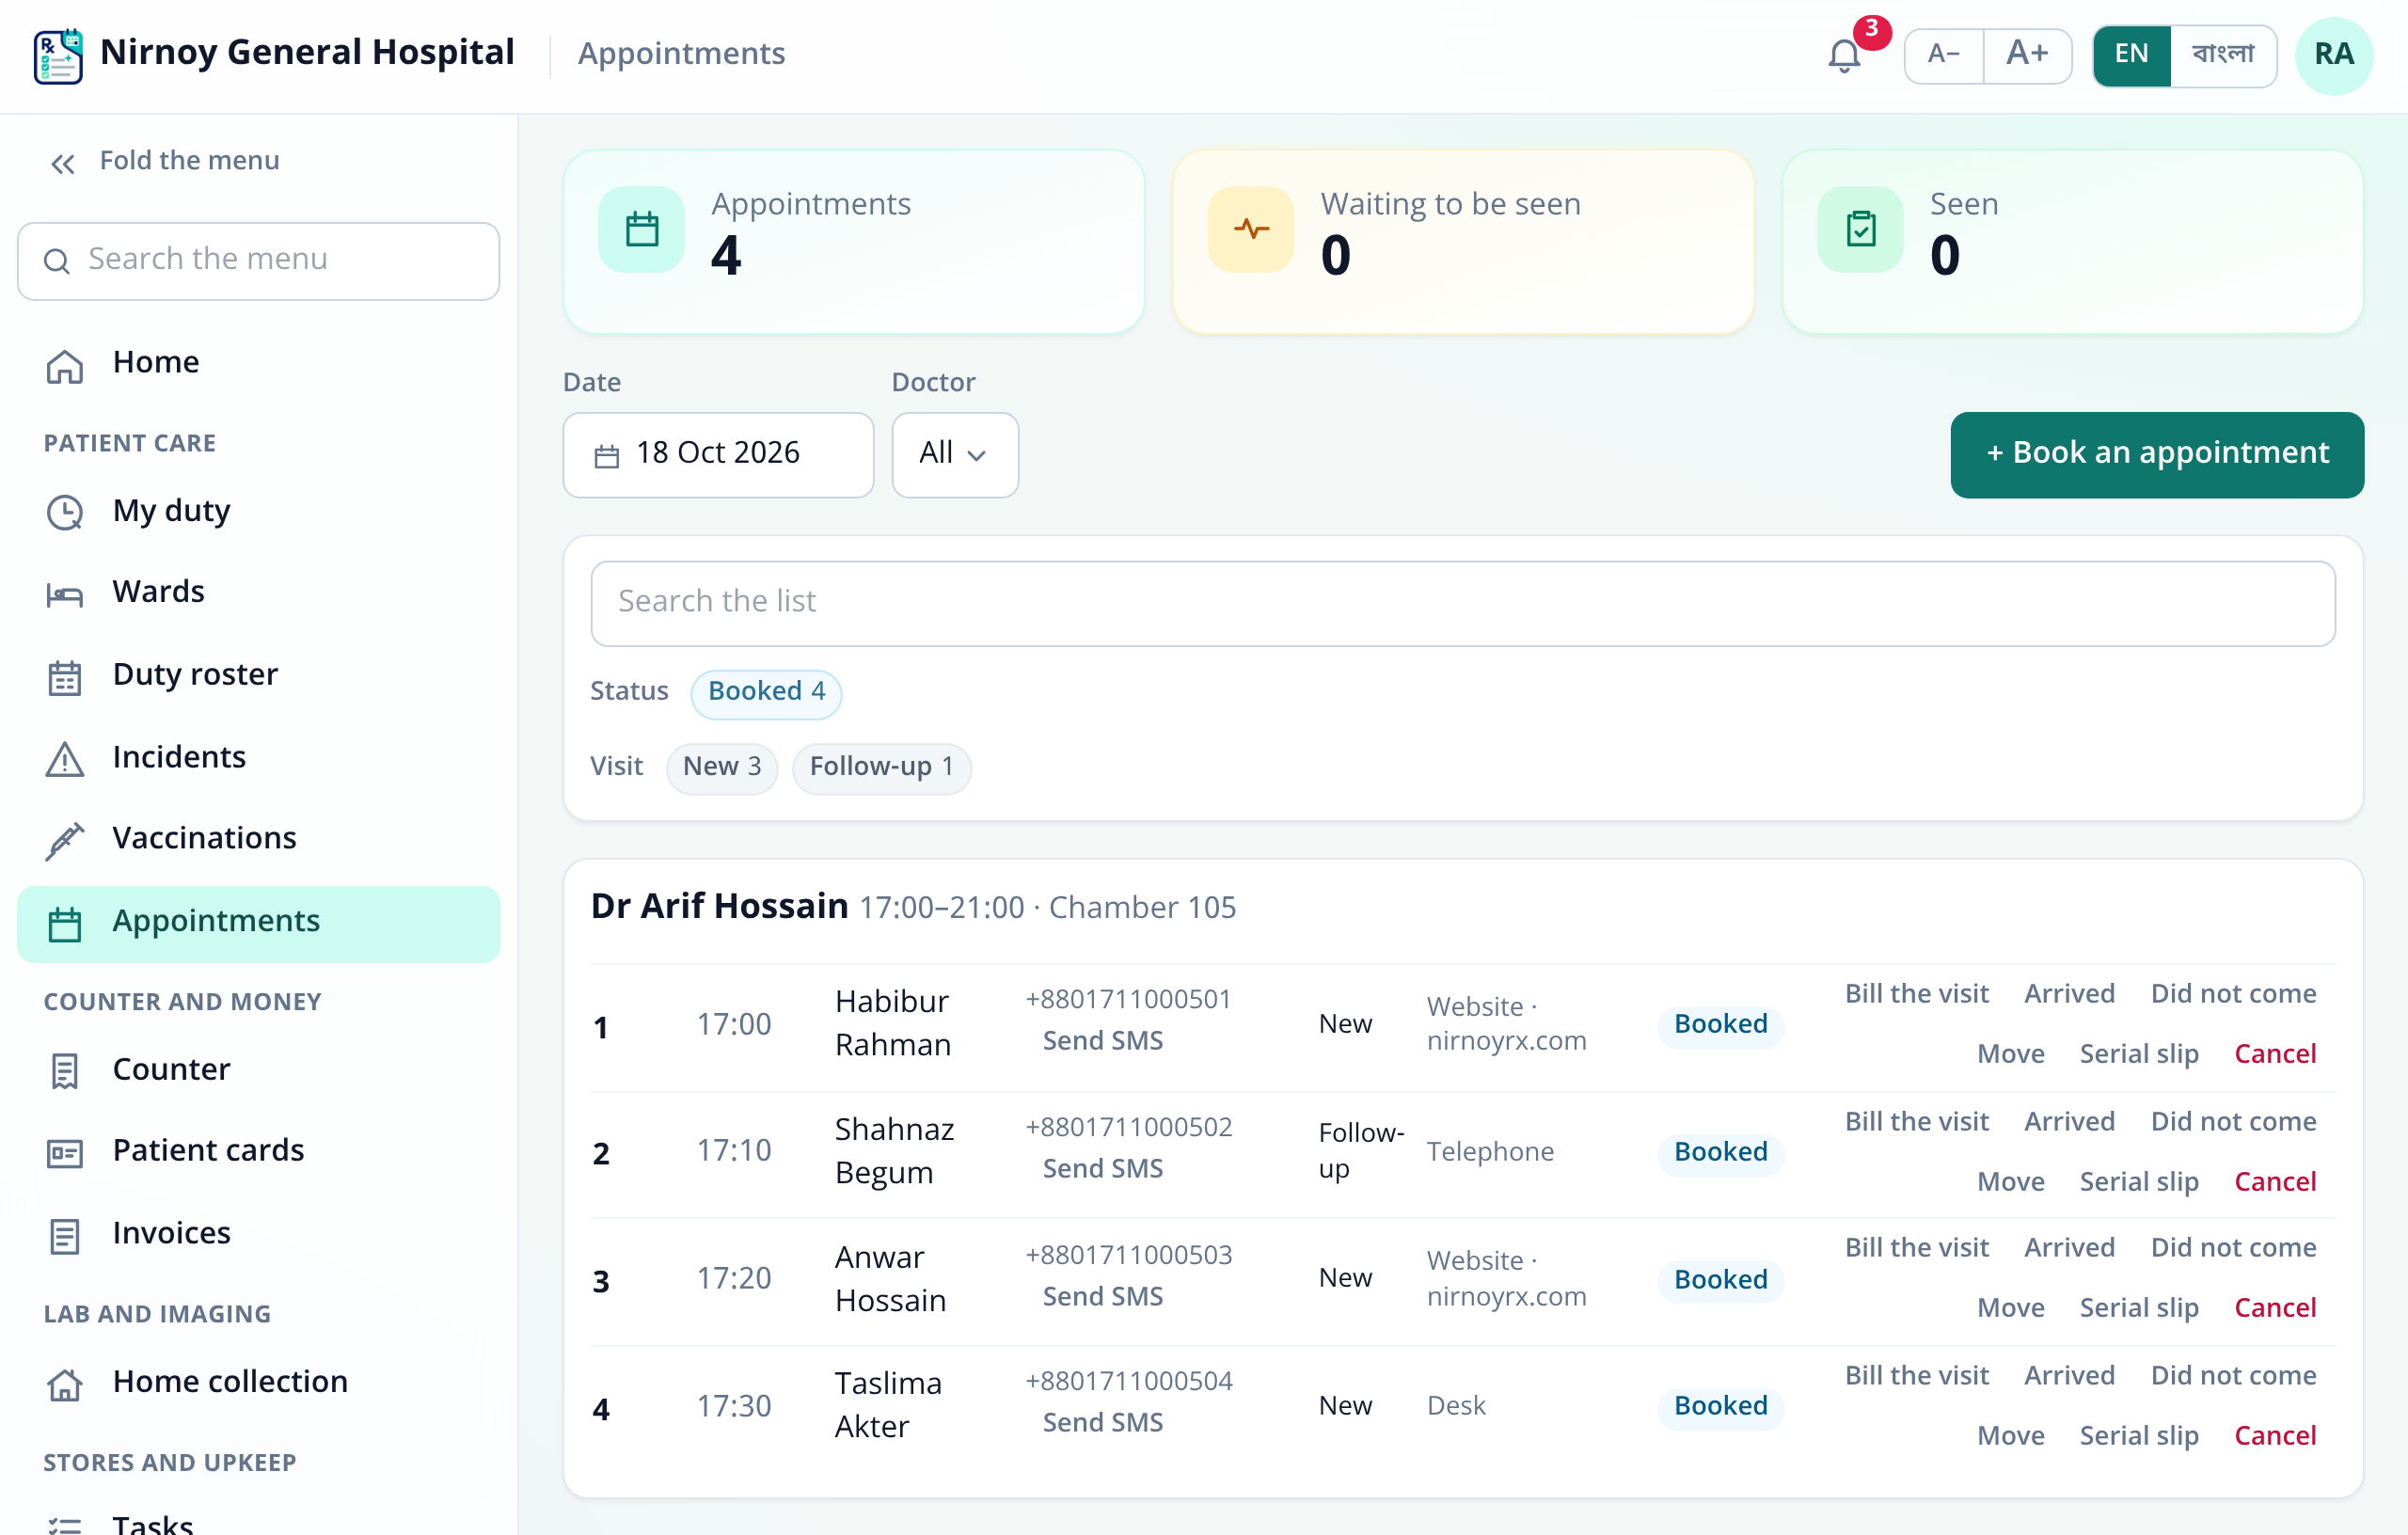Toggle the Follow-up 1 visit filter
This screenshot has width=2408, height=1535.
point(882,768)
